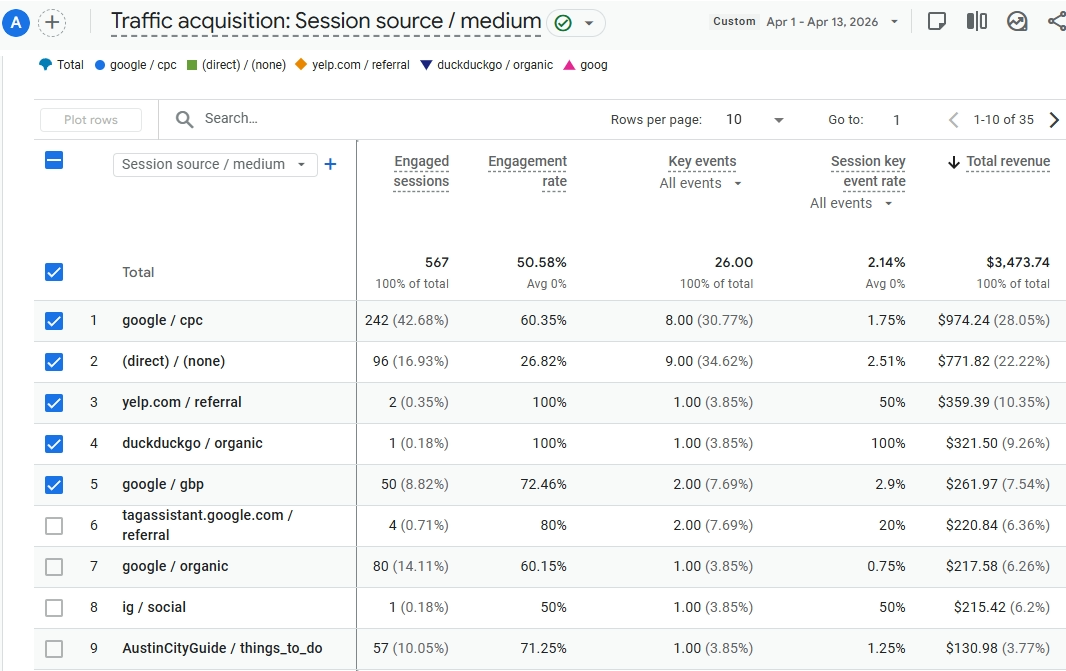Click the search magnifier icon
The image size is (1066, 671).
point(184,119)
